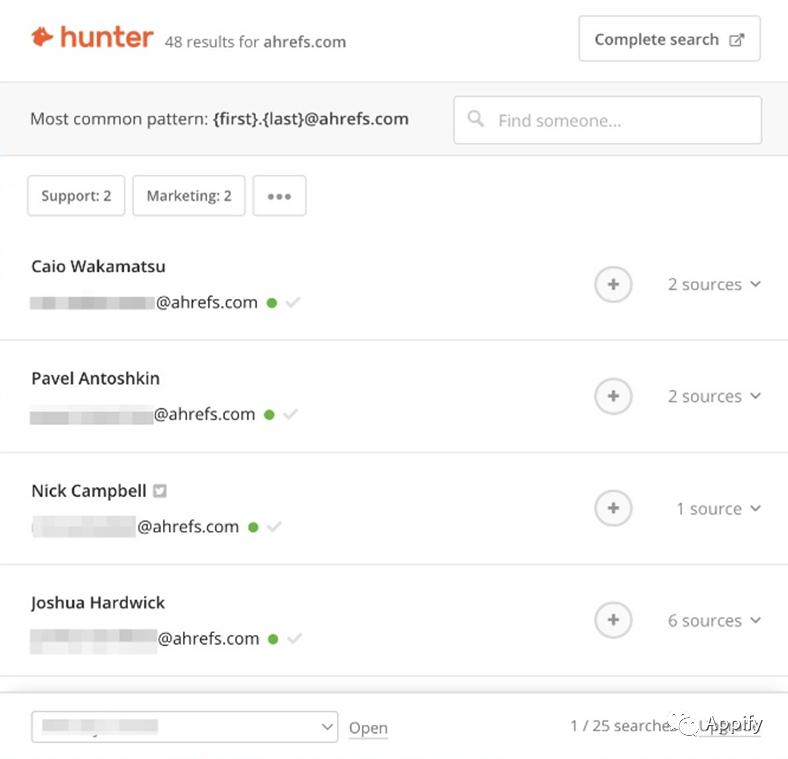The height and width of the screenshot is (759, 788).
Task: Show Nick Campbell's 1 source
Action: (x=718, y=508)
